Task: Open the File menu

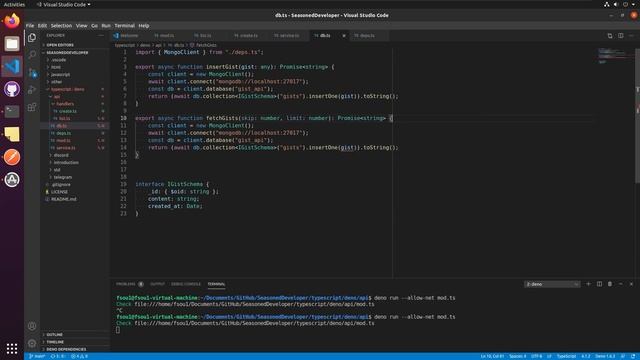Action: [30, 26]
